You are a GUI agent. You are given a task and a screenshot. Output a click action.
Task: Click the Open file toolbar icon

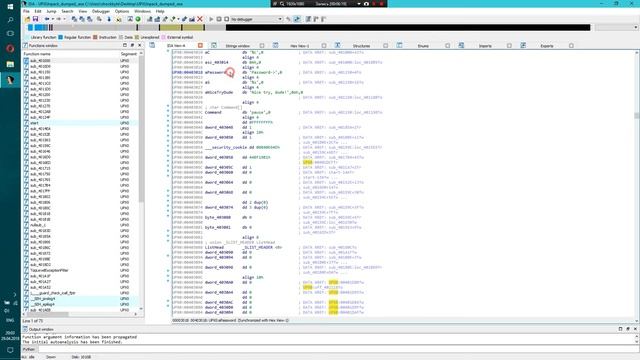pos(27,19)
